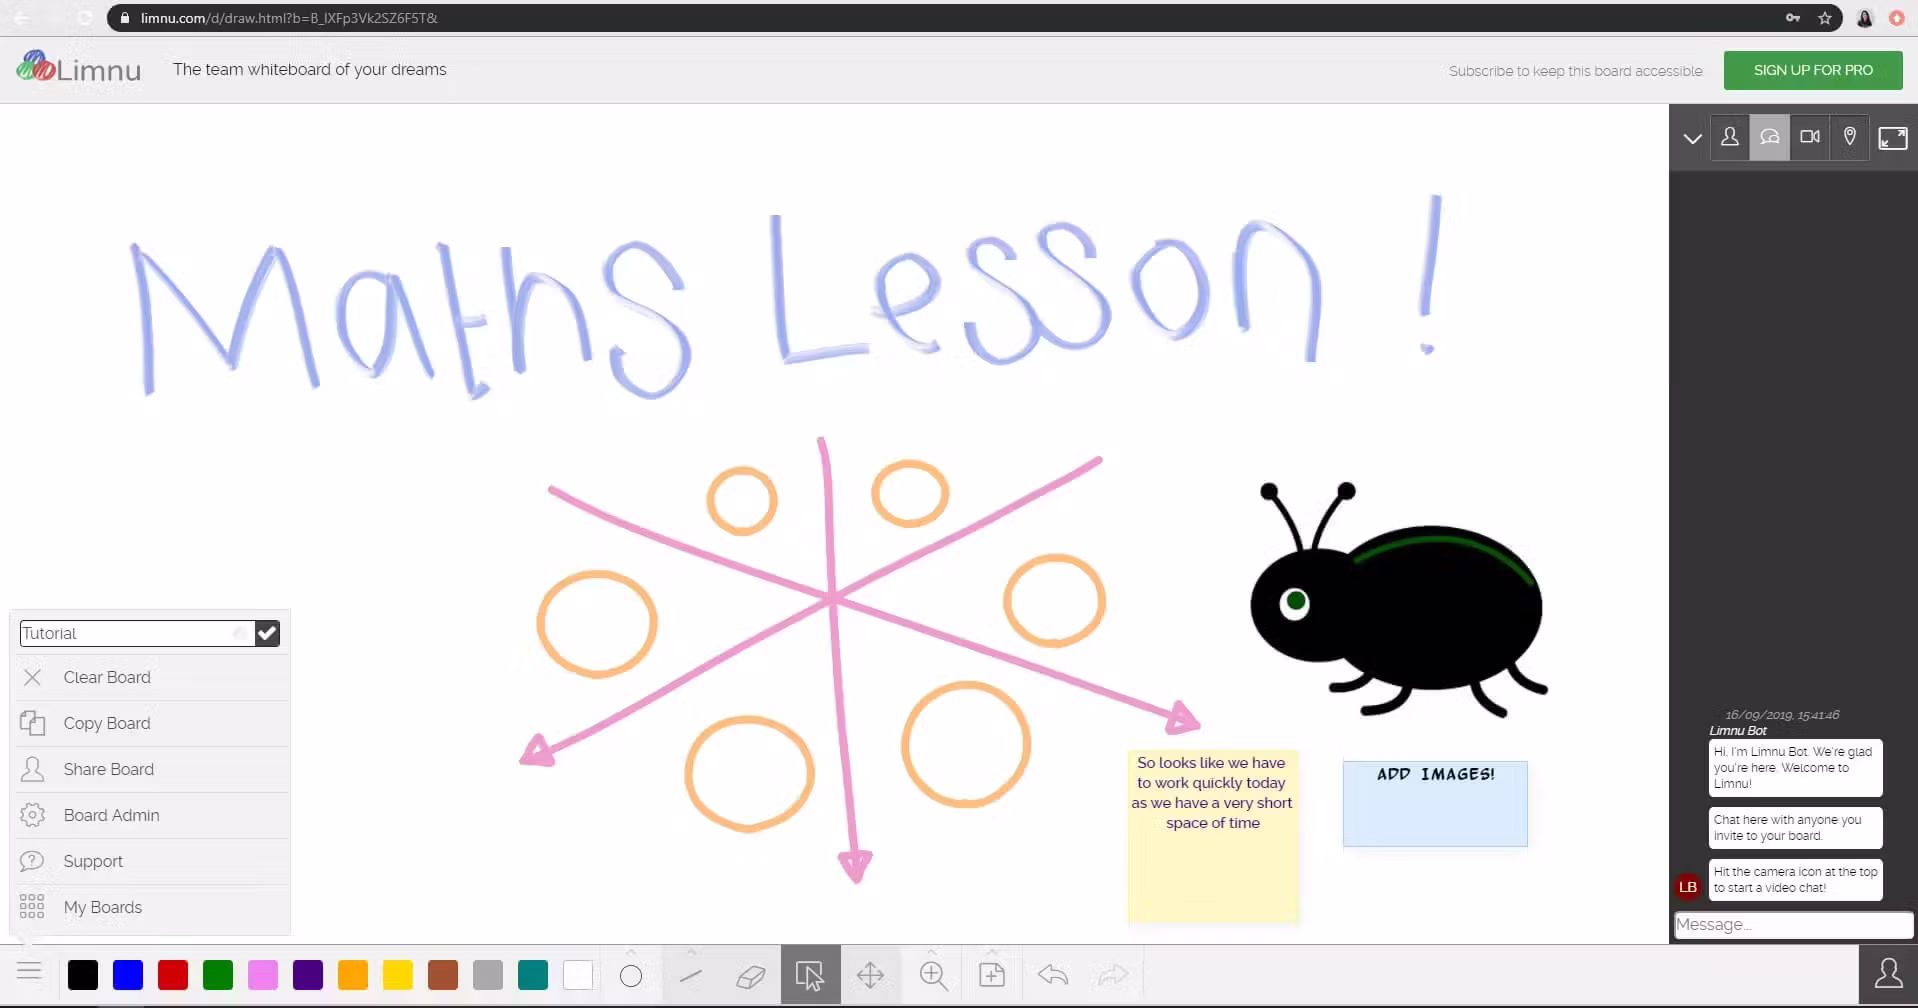The image size is (1918, 1008).
Task: Expand the add-image tool options
Action: pyautogui.click(x=992, y=952)
